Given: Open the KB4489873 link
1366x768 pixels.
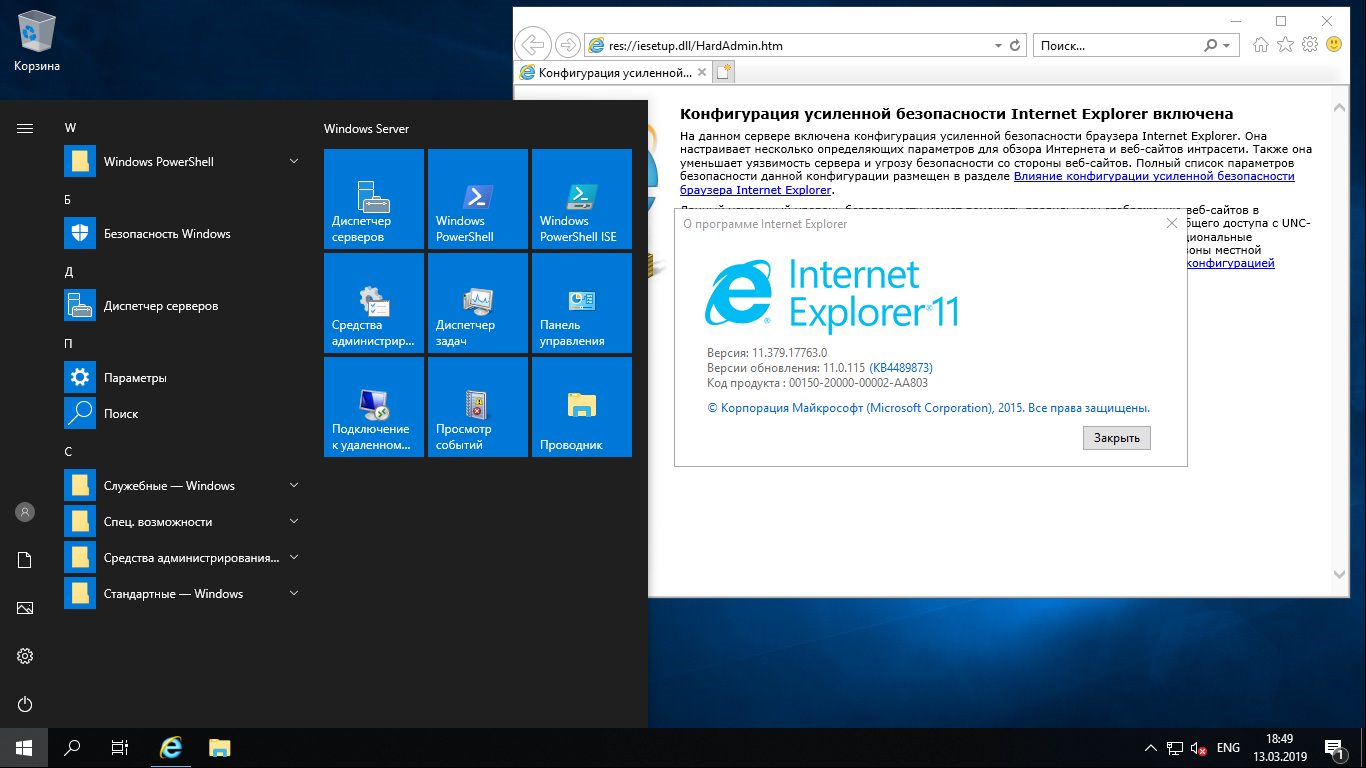Looking at the screenshot, I should pyautogui.click(x=901, y=368).
